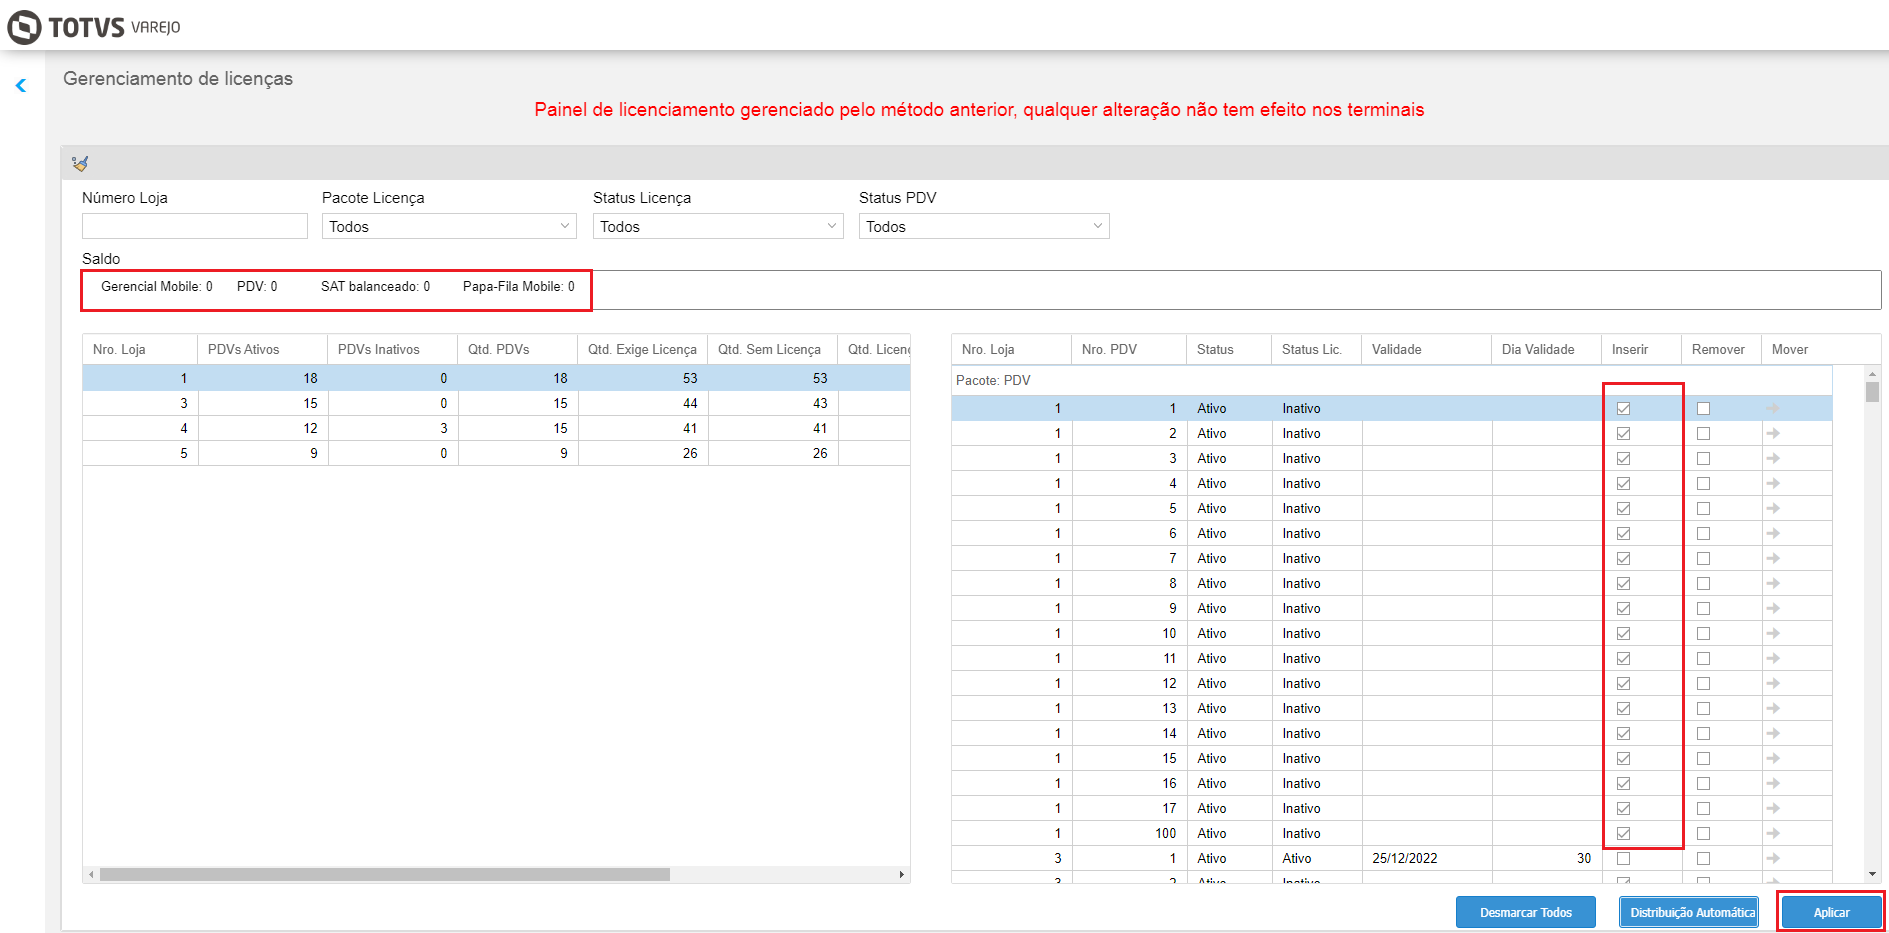This screenshot has height=933, width=1889.
Task: Click the scroll-down arrow of the right grid
Action: 1872,874
